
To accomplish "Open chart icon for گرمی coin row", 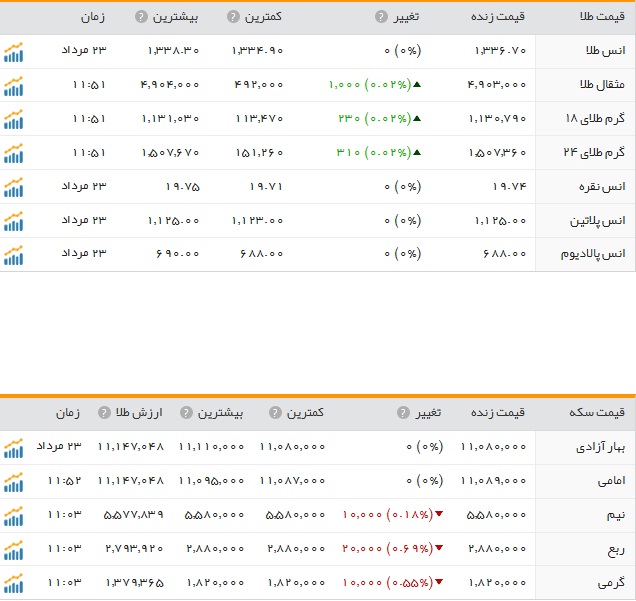I will click(x=13, y=584).
